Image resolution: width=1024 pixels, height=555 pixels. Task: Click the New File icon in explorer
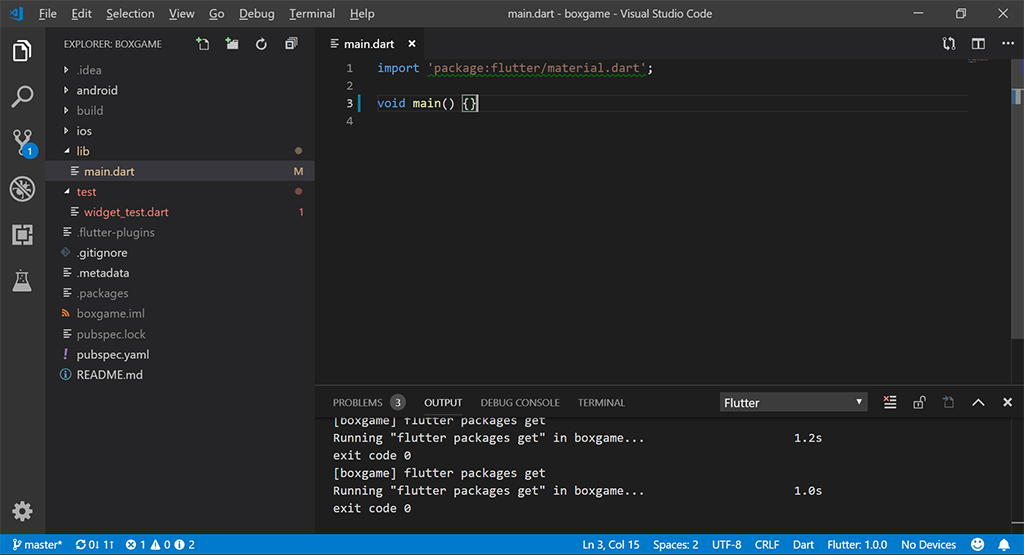[x=203, y=44]
